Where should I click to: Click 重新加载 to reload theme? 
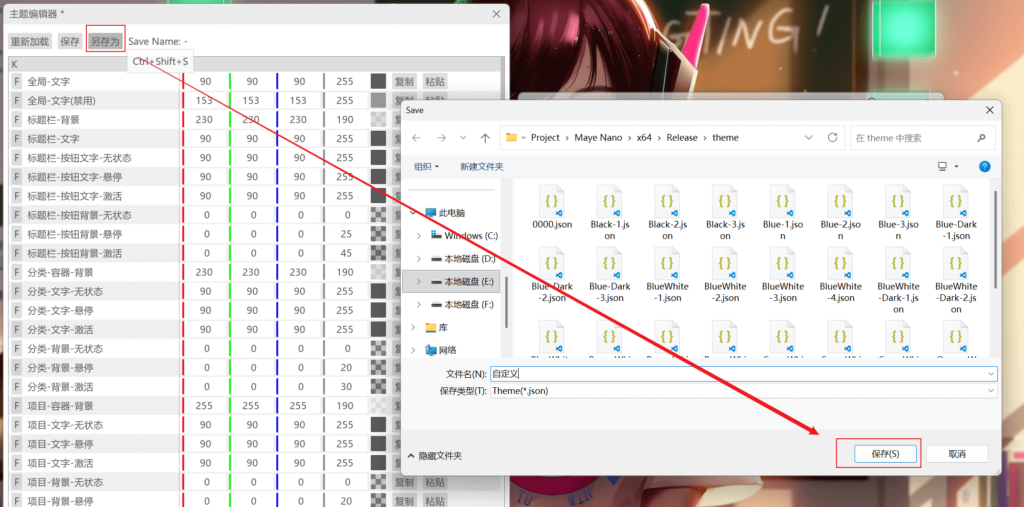coord(30,42)
